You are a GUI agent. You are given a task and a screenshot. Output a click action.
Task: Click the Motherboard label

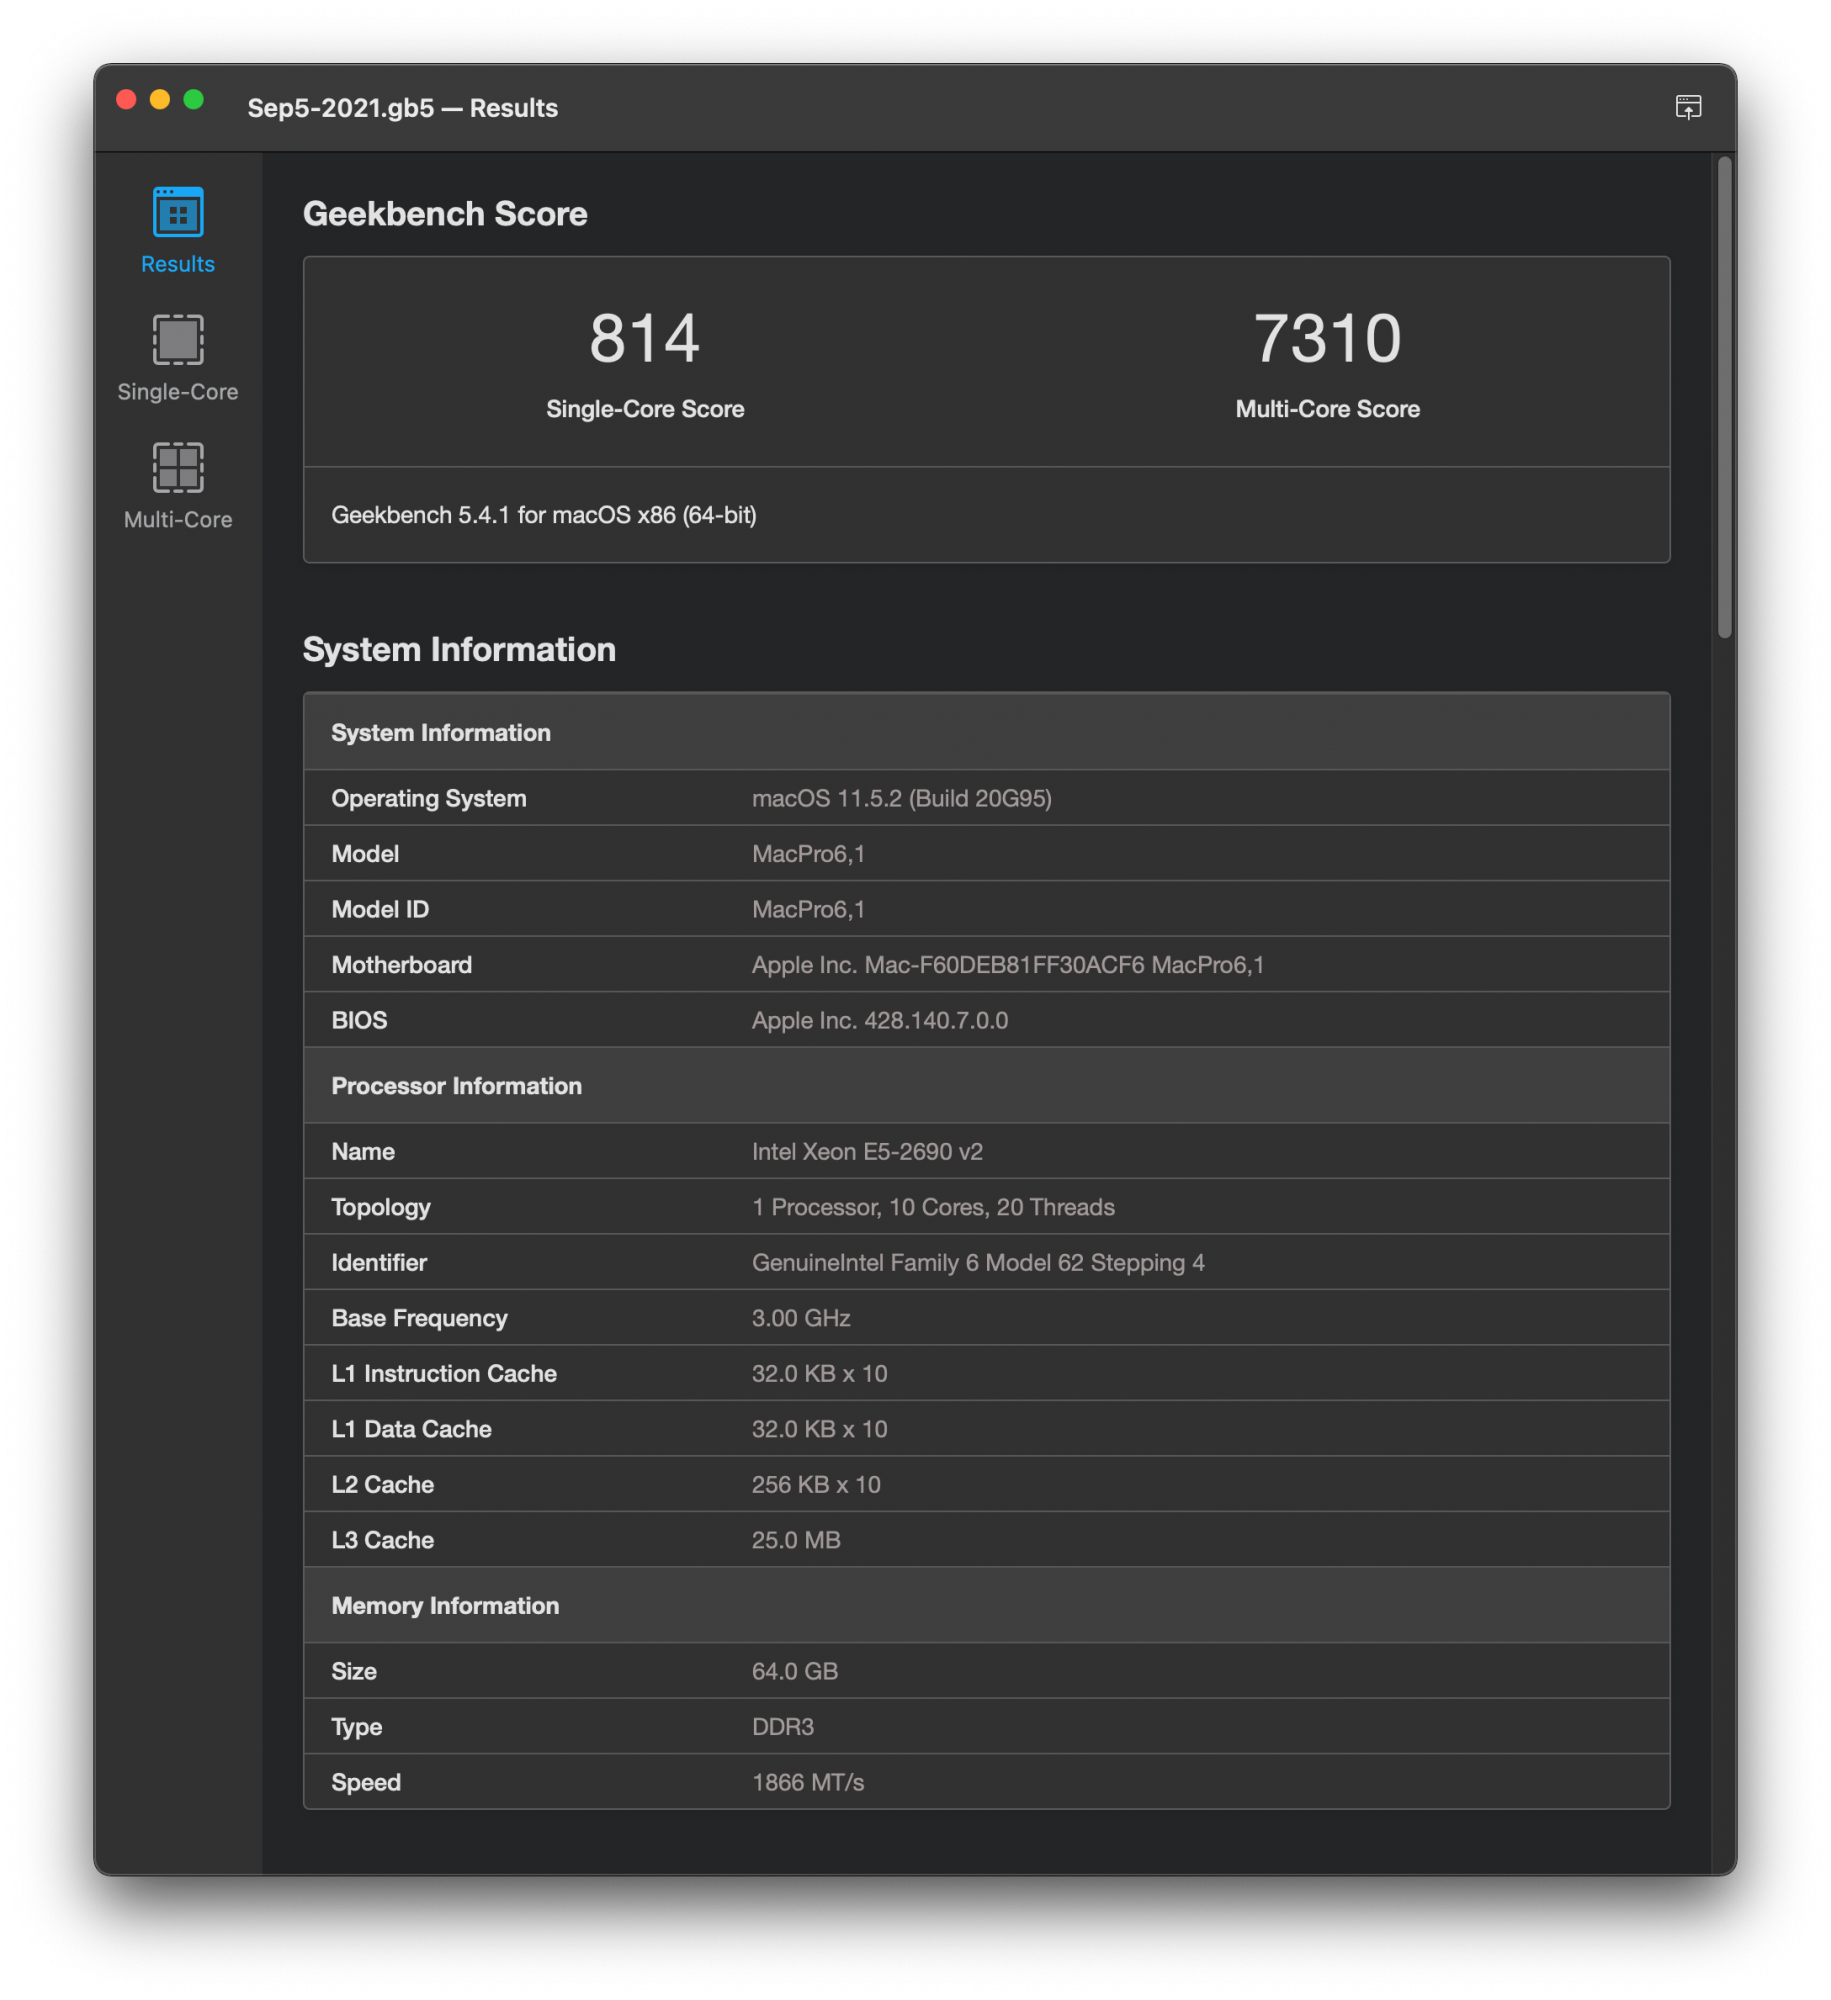[402, 965]
